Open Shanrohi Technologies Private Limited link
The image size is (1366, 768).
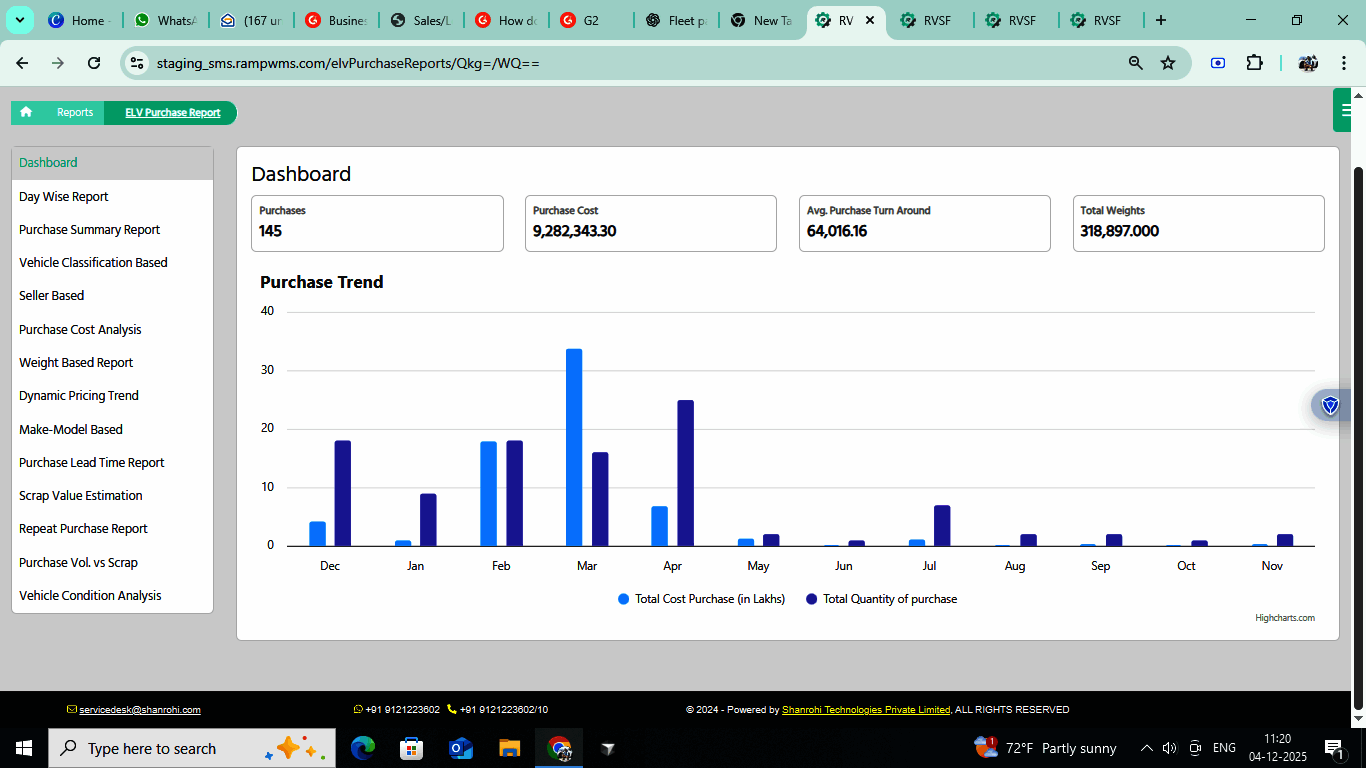click(x=866, y=710)
